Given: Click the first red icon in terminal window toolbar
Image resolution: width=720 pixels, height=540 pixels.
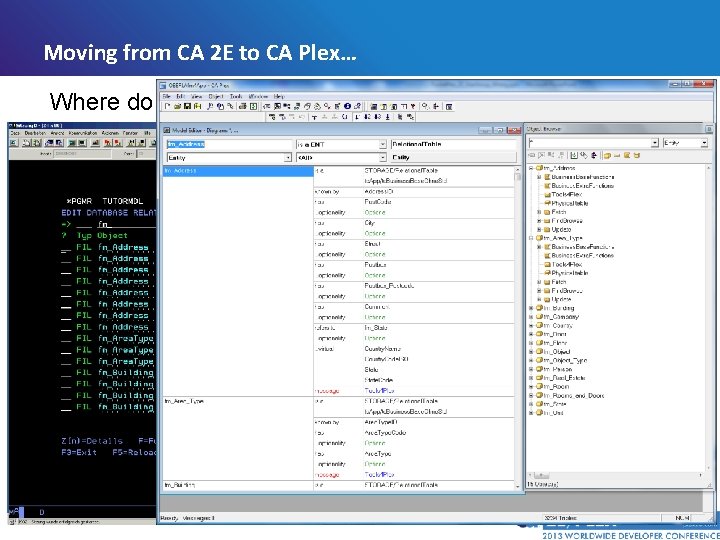Looking at the screenshot, I should [x=108, y=143].
